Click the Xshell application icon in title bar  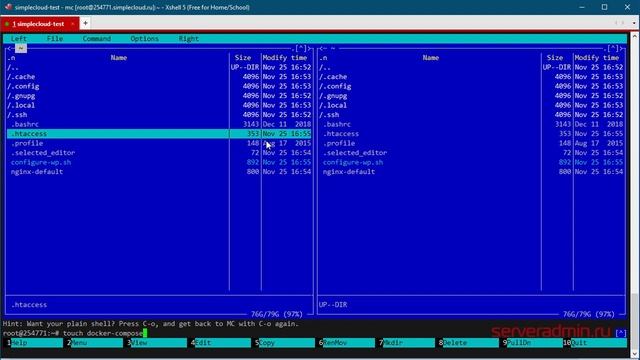[8, 7]
